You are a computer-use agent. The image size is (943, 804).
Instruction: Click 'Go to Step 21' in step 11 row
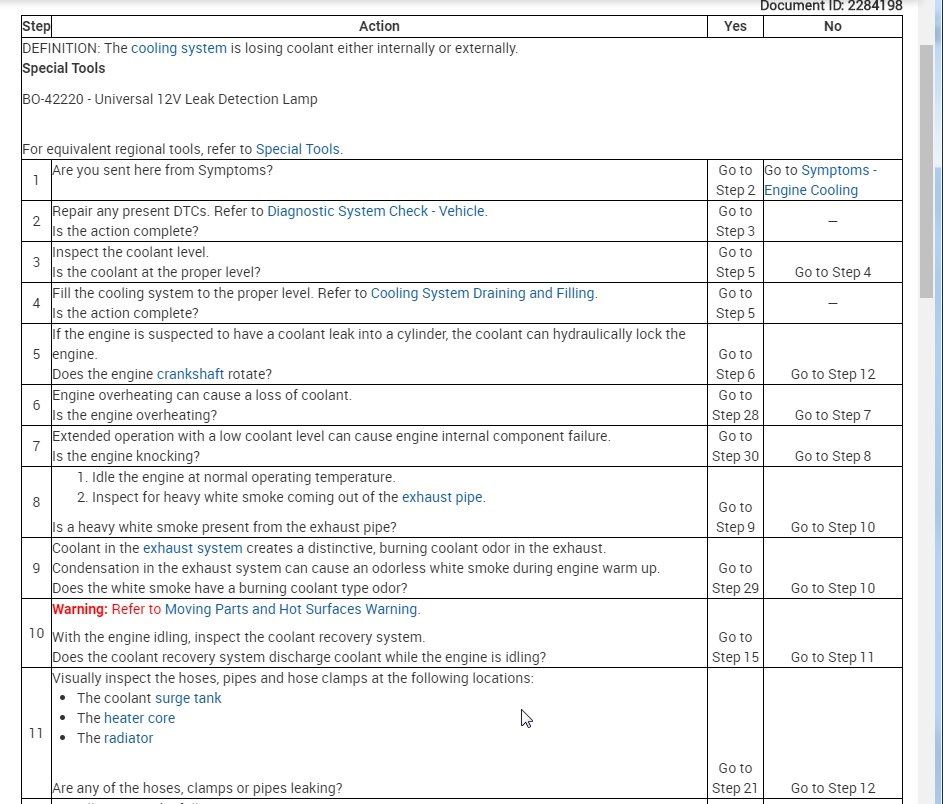tap(735, 778)
